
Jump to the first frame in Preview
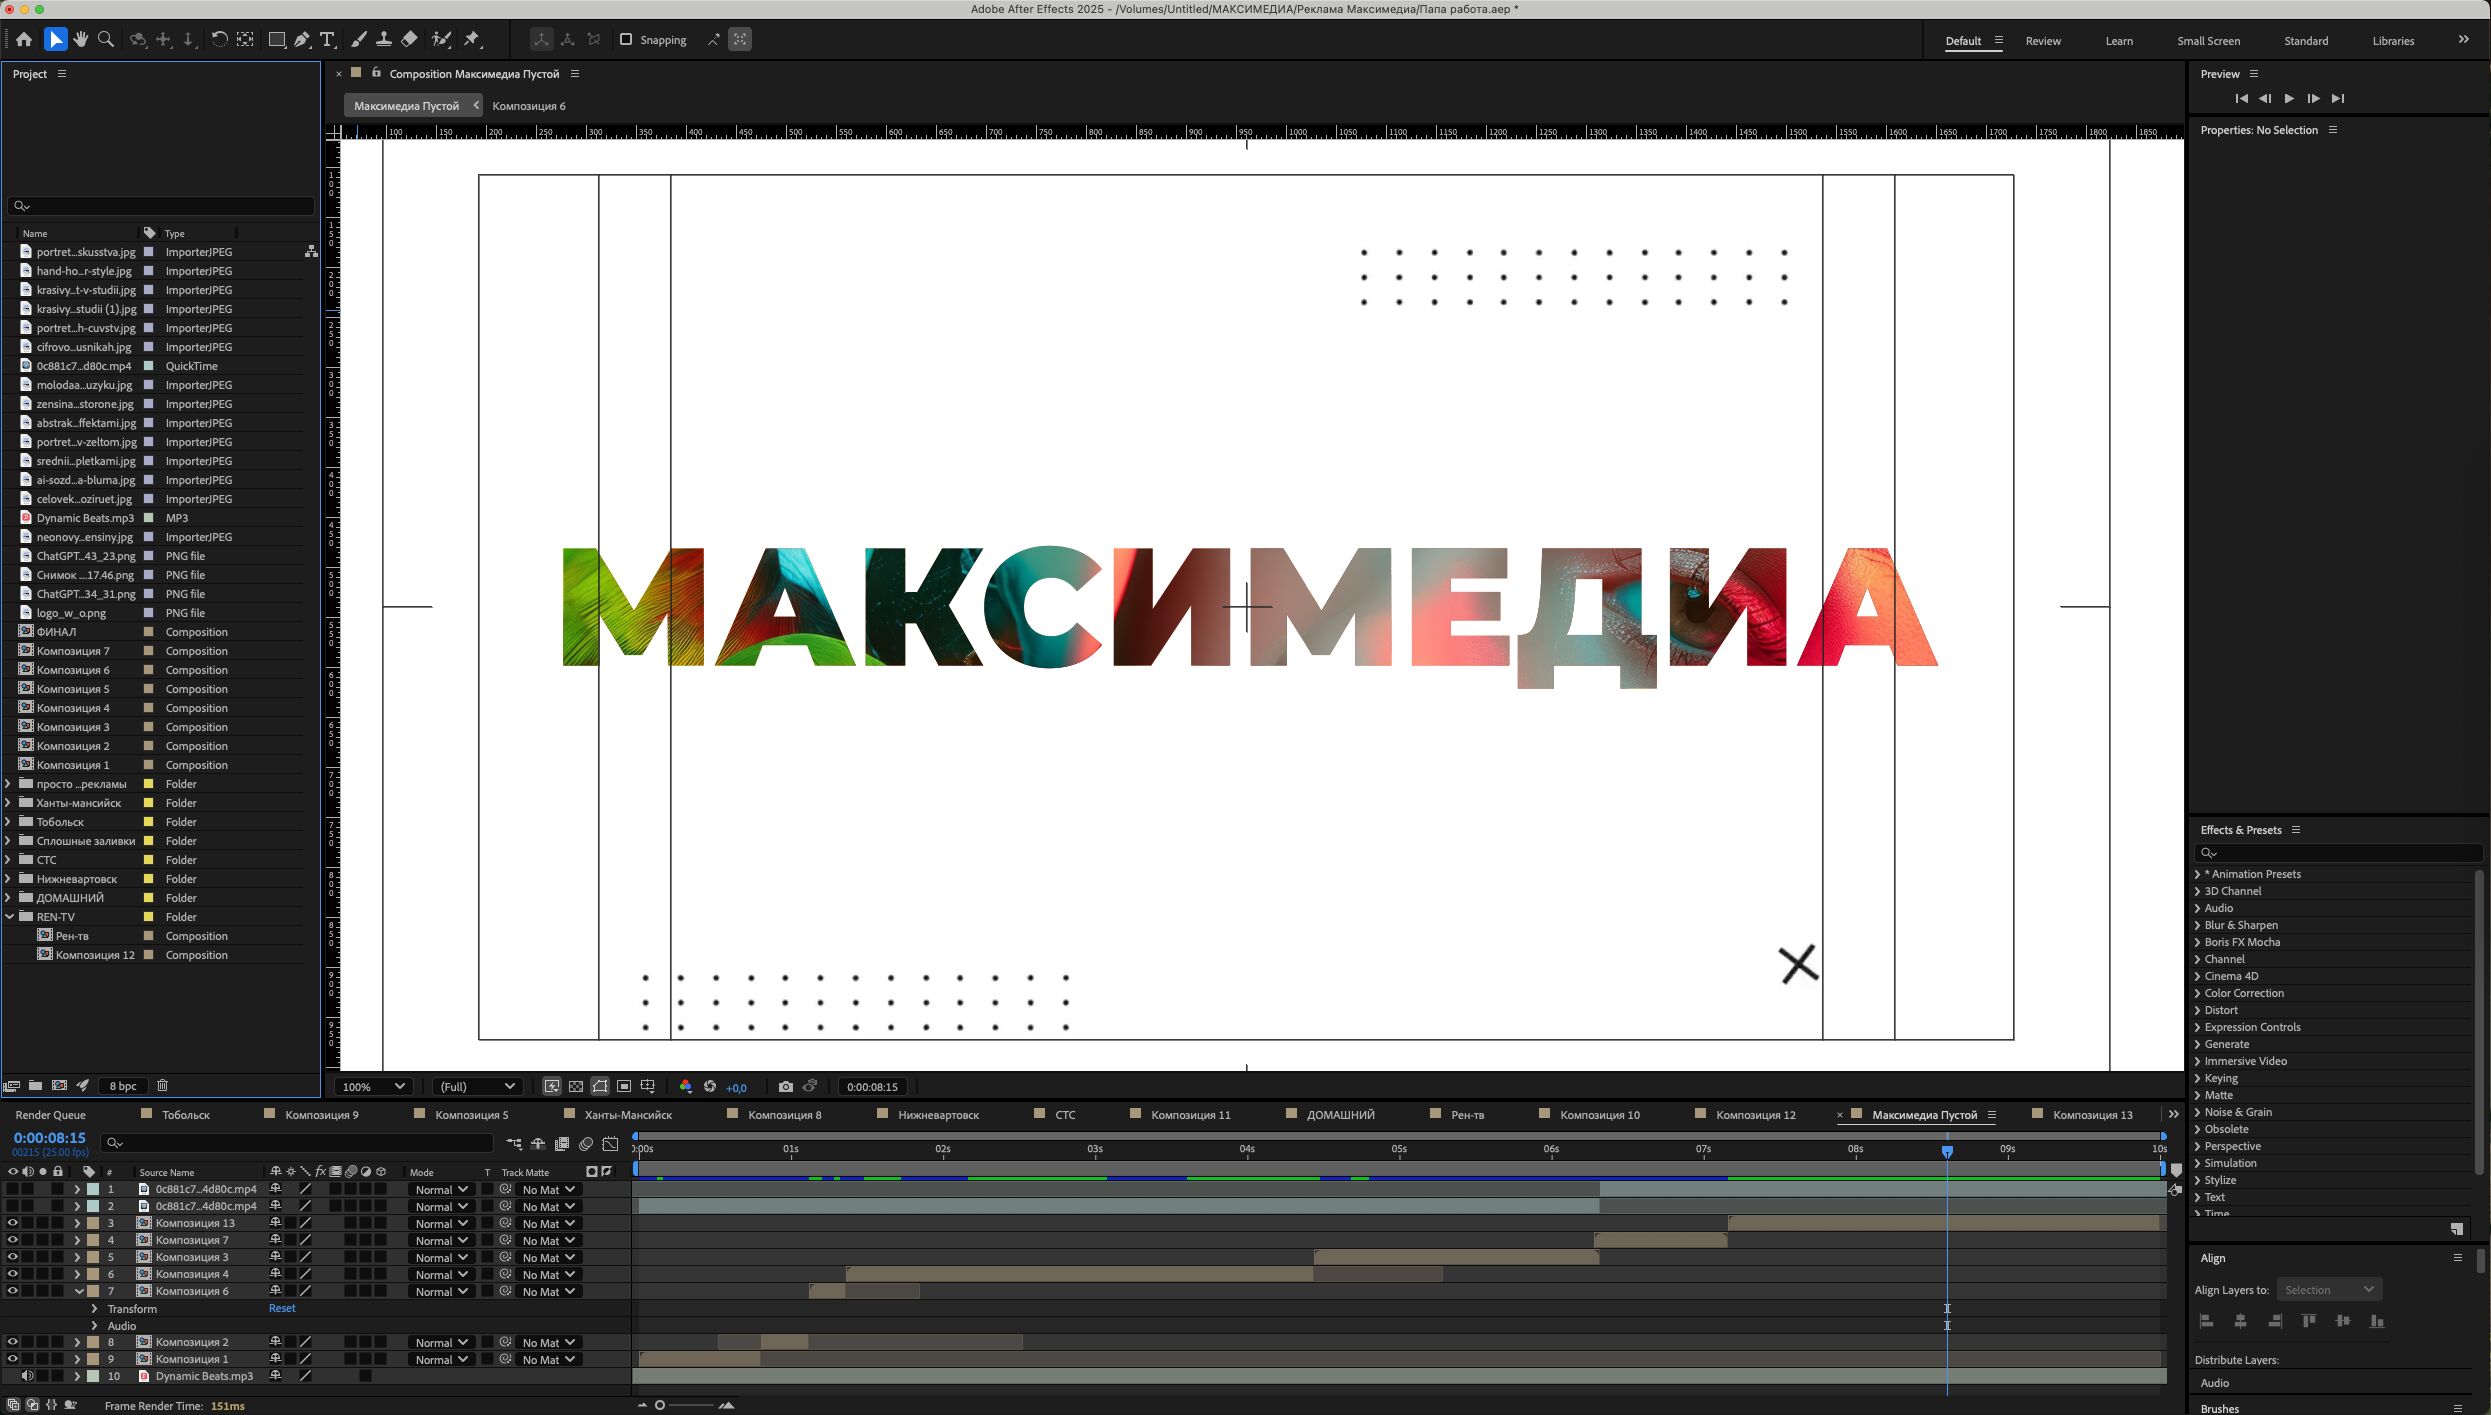pos(2241,98)
